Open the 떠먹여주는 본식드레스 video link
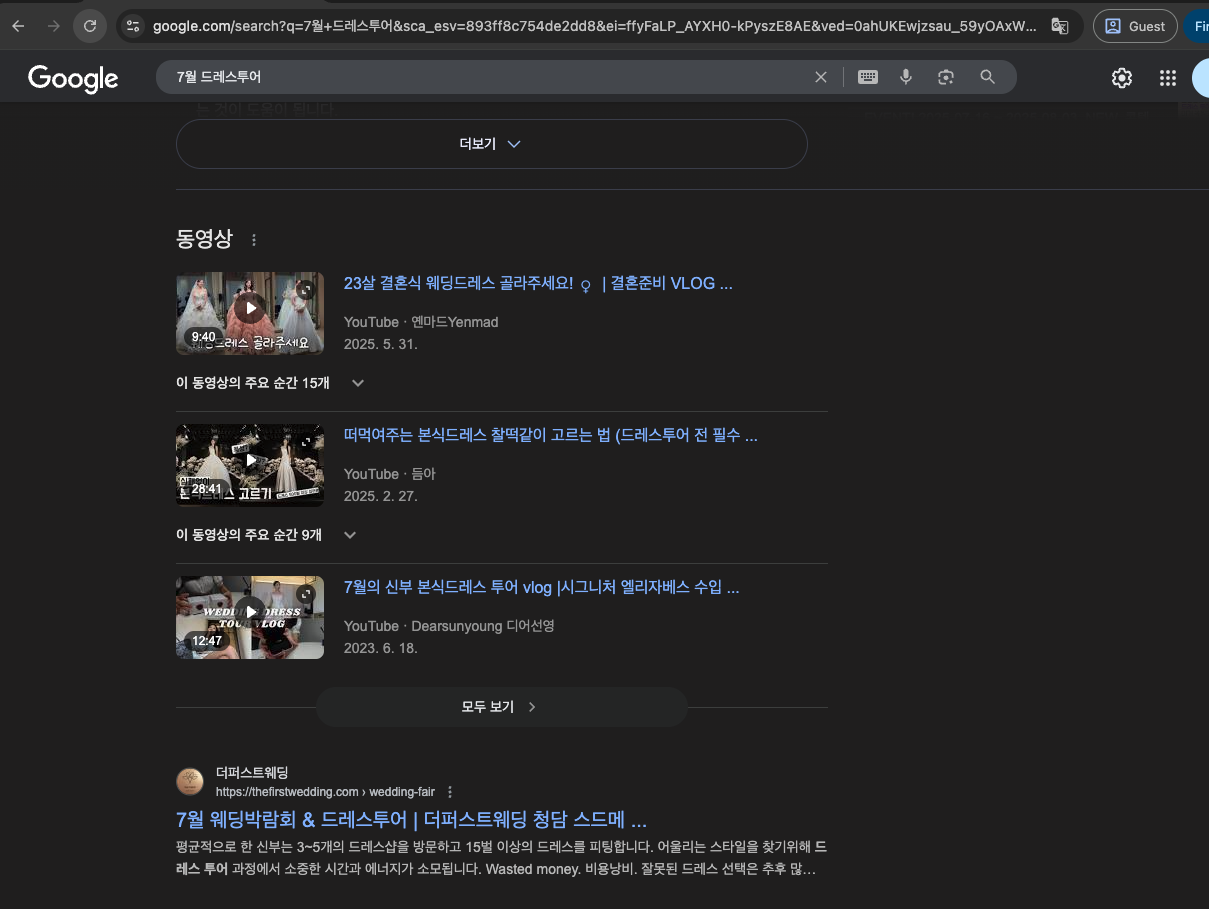This screenshot has height=909, width=1209. (550, 435)
